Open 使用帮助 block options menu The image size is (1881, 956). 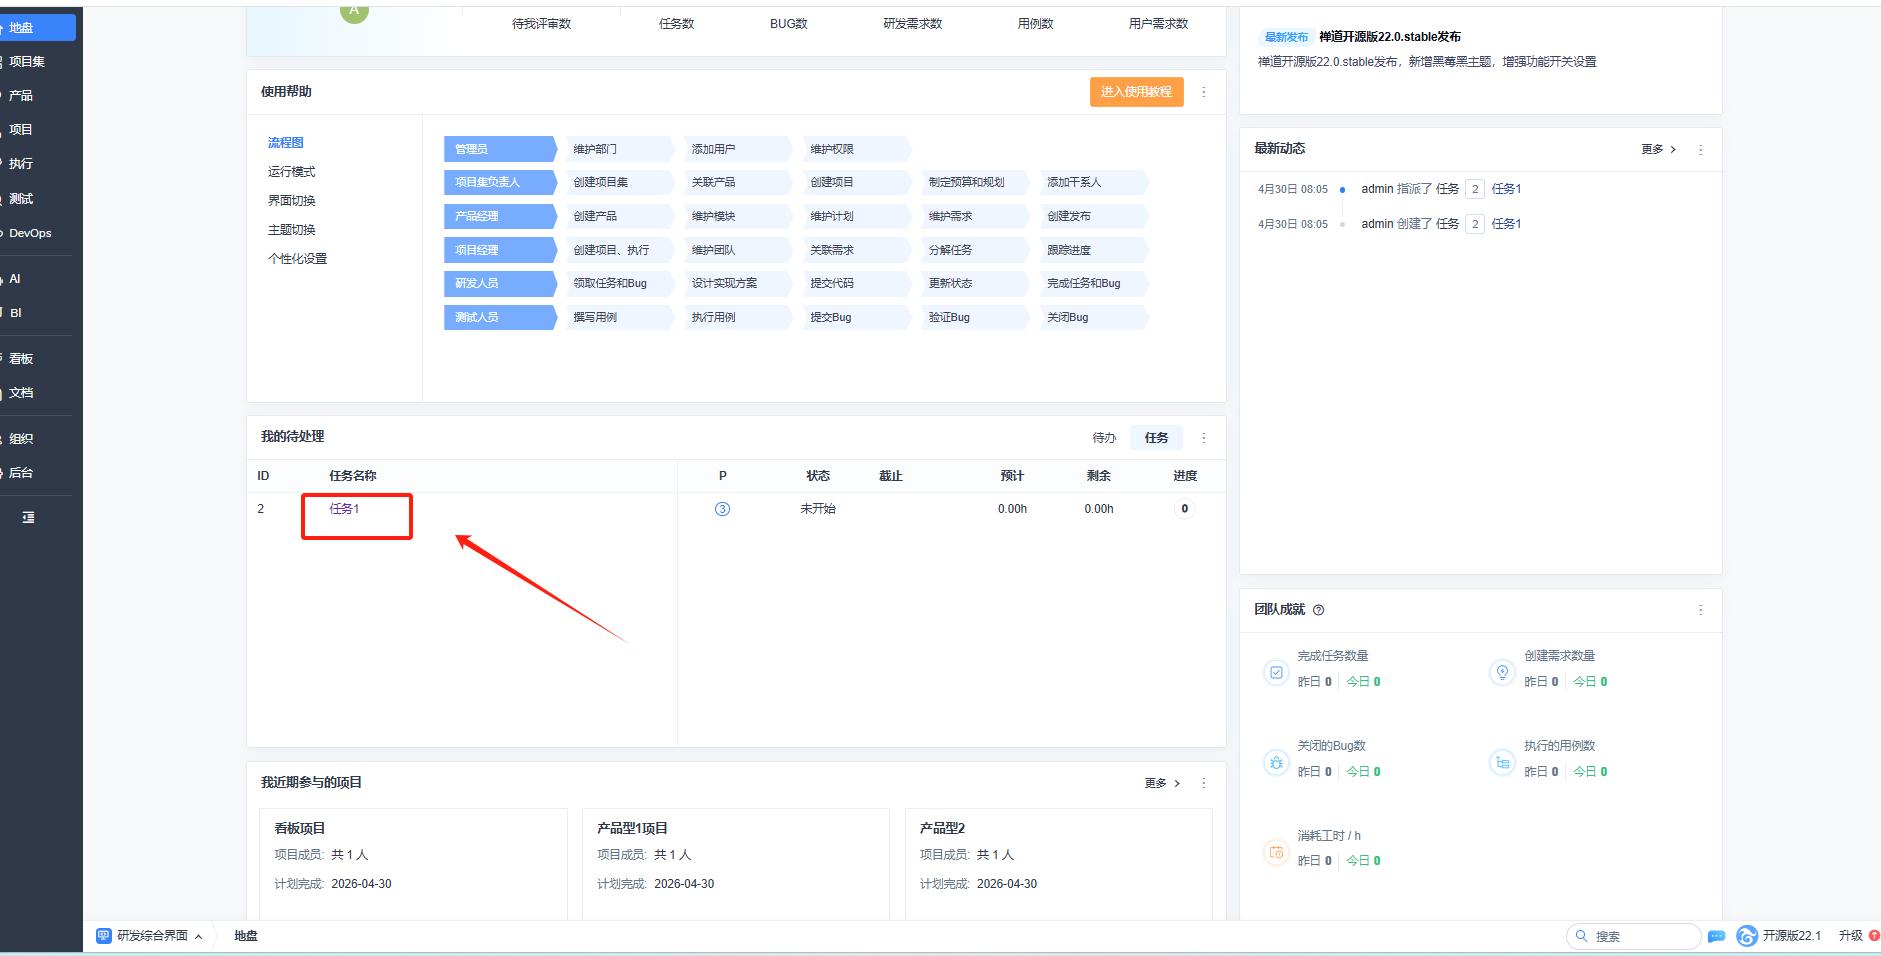pos(1204,92)
